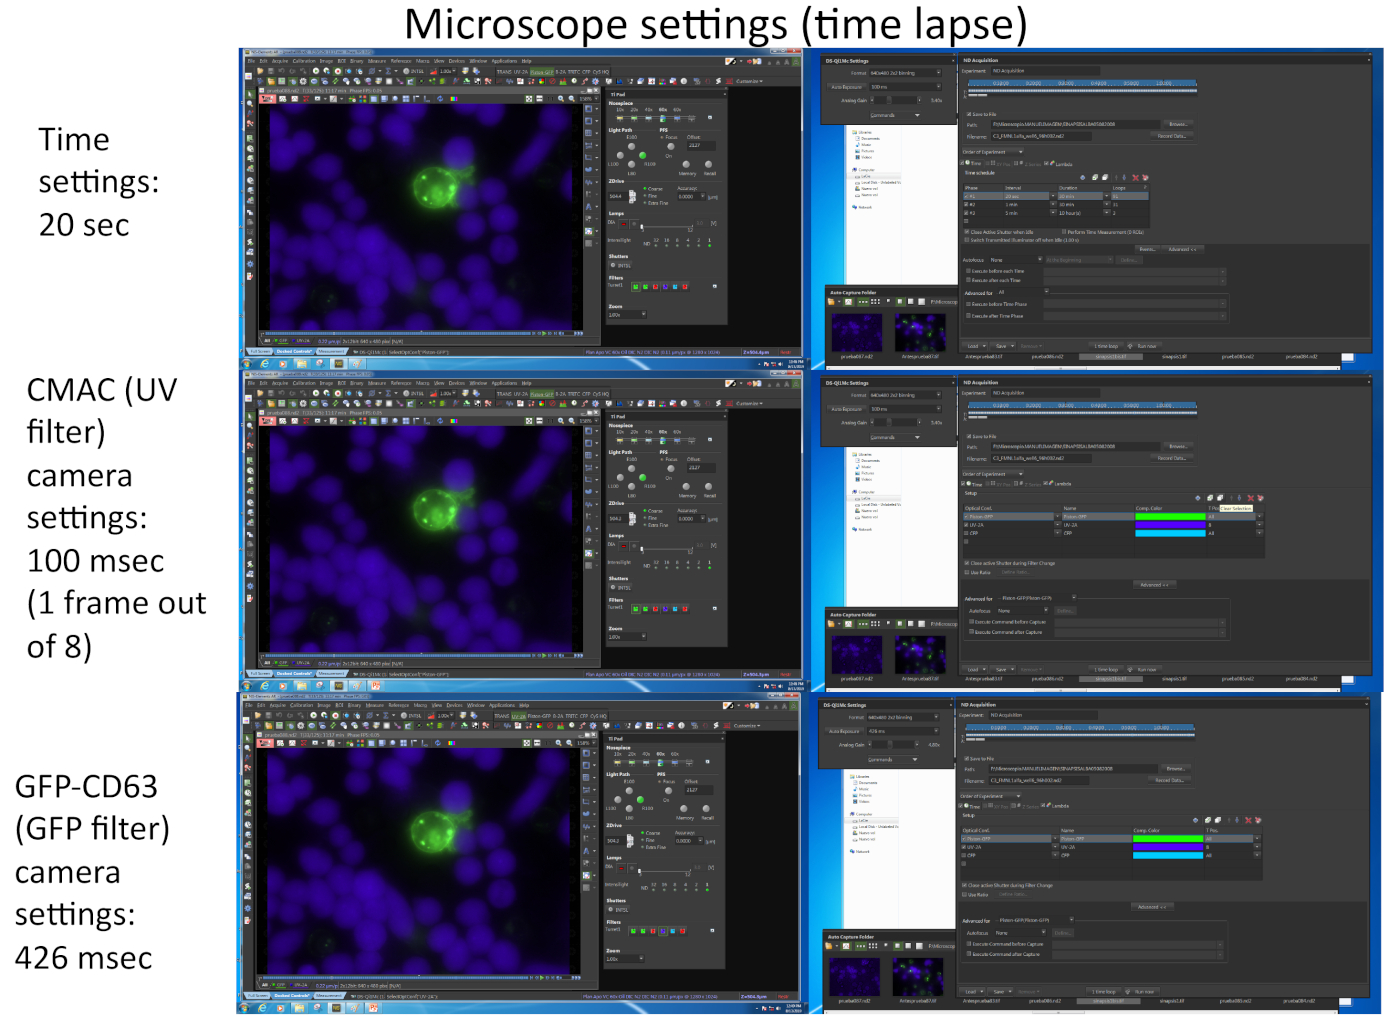This screenshot has height=1028, width=1400.
Task: Click R100 light path button in 20 sec screenshot
Action: coord(642,155)
